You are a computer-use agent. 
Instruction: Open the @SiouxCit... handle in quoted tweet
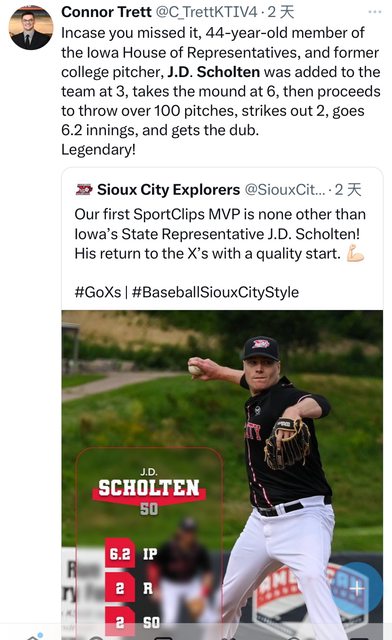click(285, 190)
